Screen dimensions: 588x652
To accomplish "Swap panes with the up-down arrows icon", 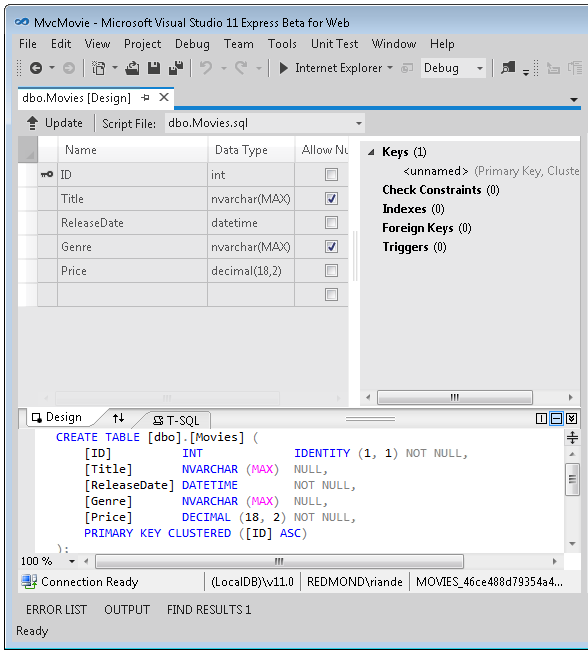I will (x=119, y=418).
